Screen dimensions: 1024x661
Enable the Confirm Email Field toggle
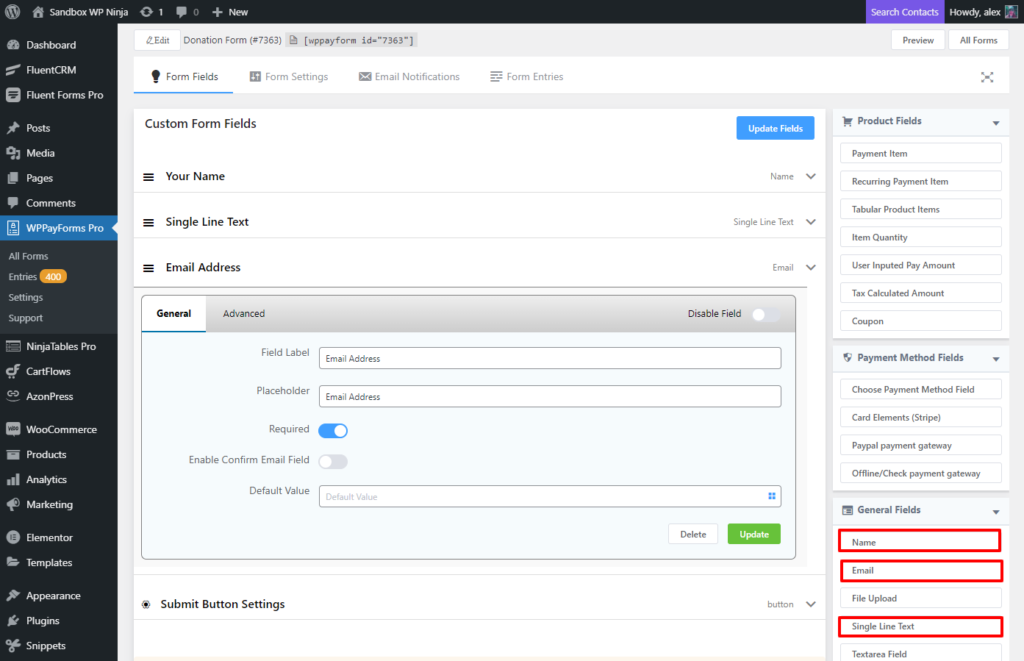click(x=333, y=461)
